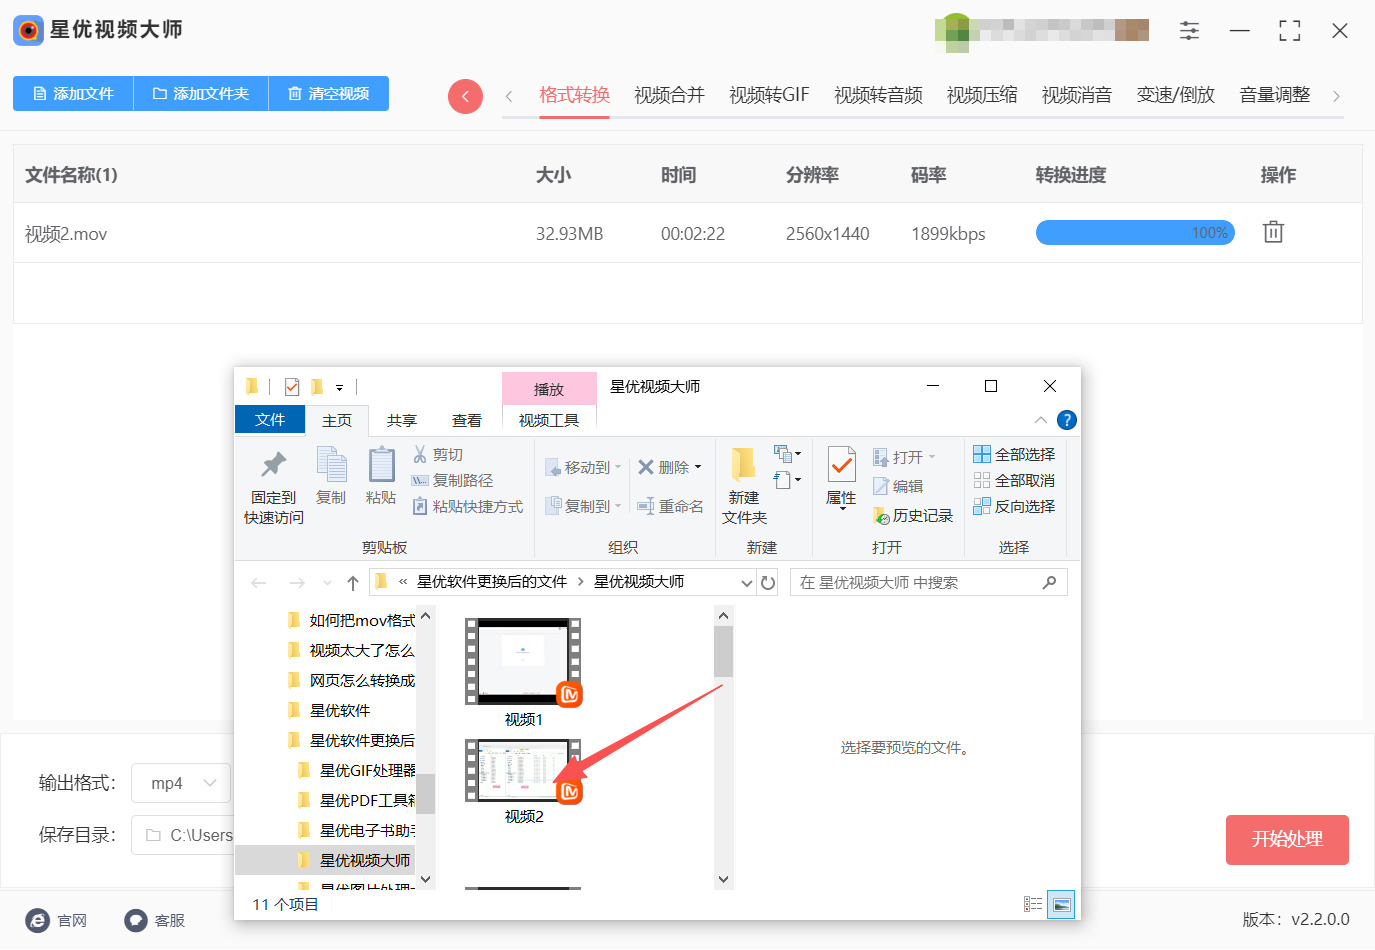Switch to large icons view in Explorer
The height and width of the screenshot is (950, 1375).
(x=1061, y=904)
